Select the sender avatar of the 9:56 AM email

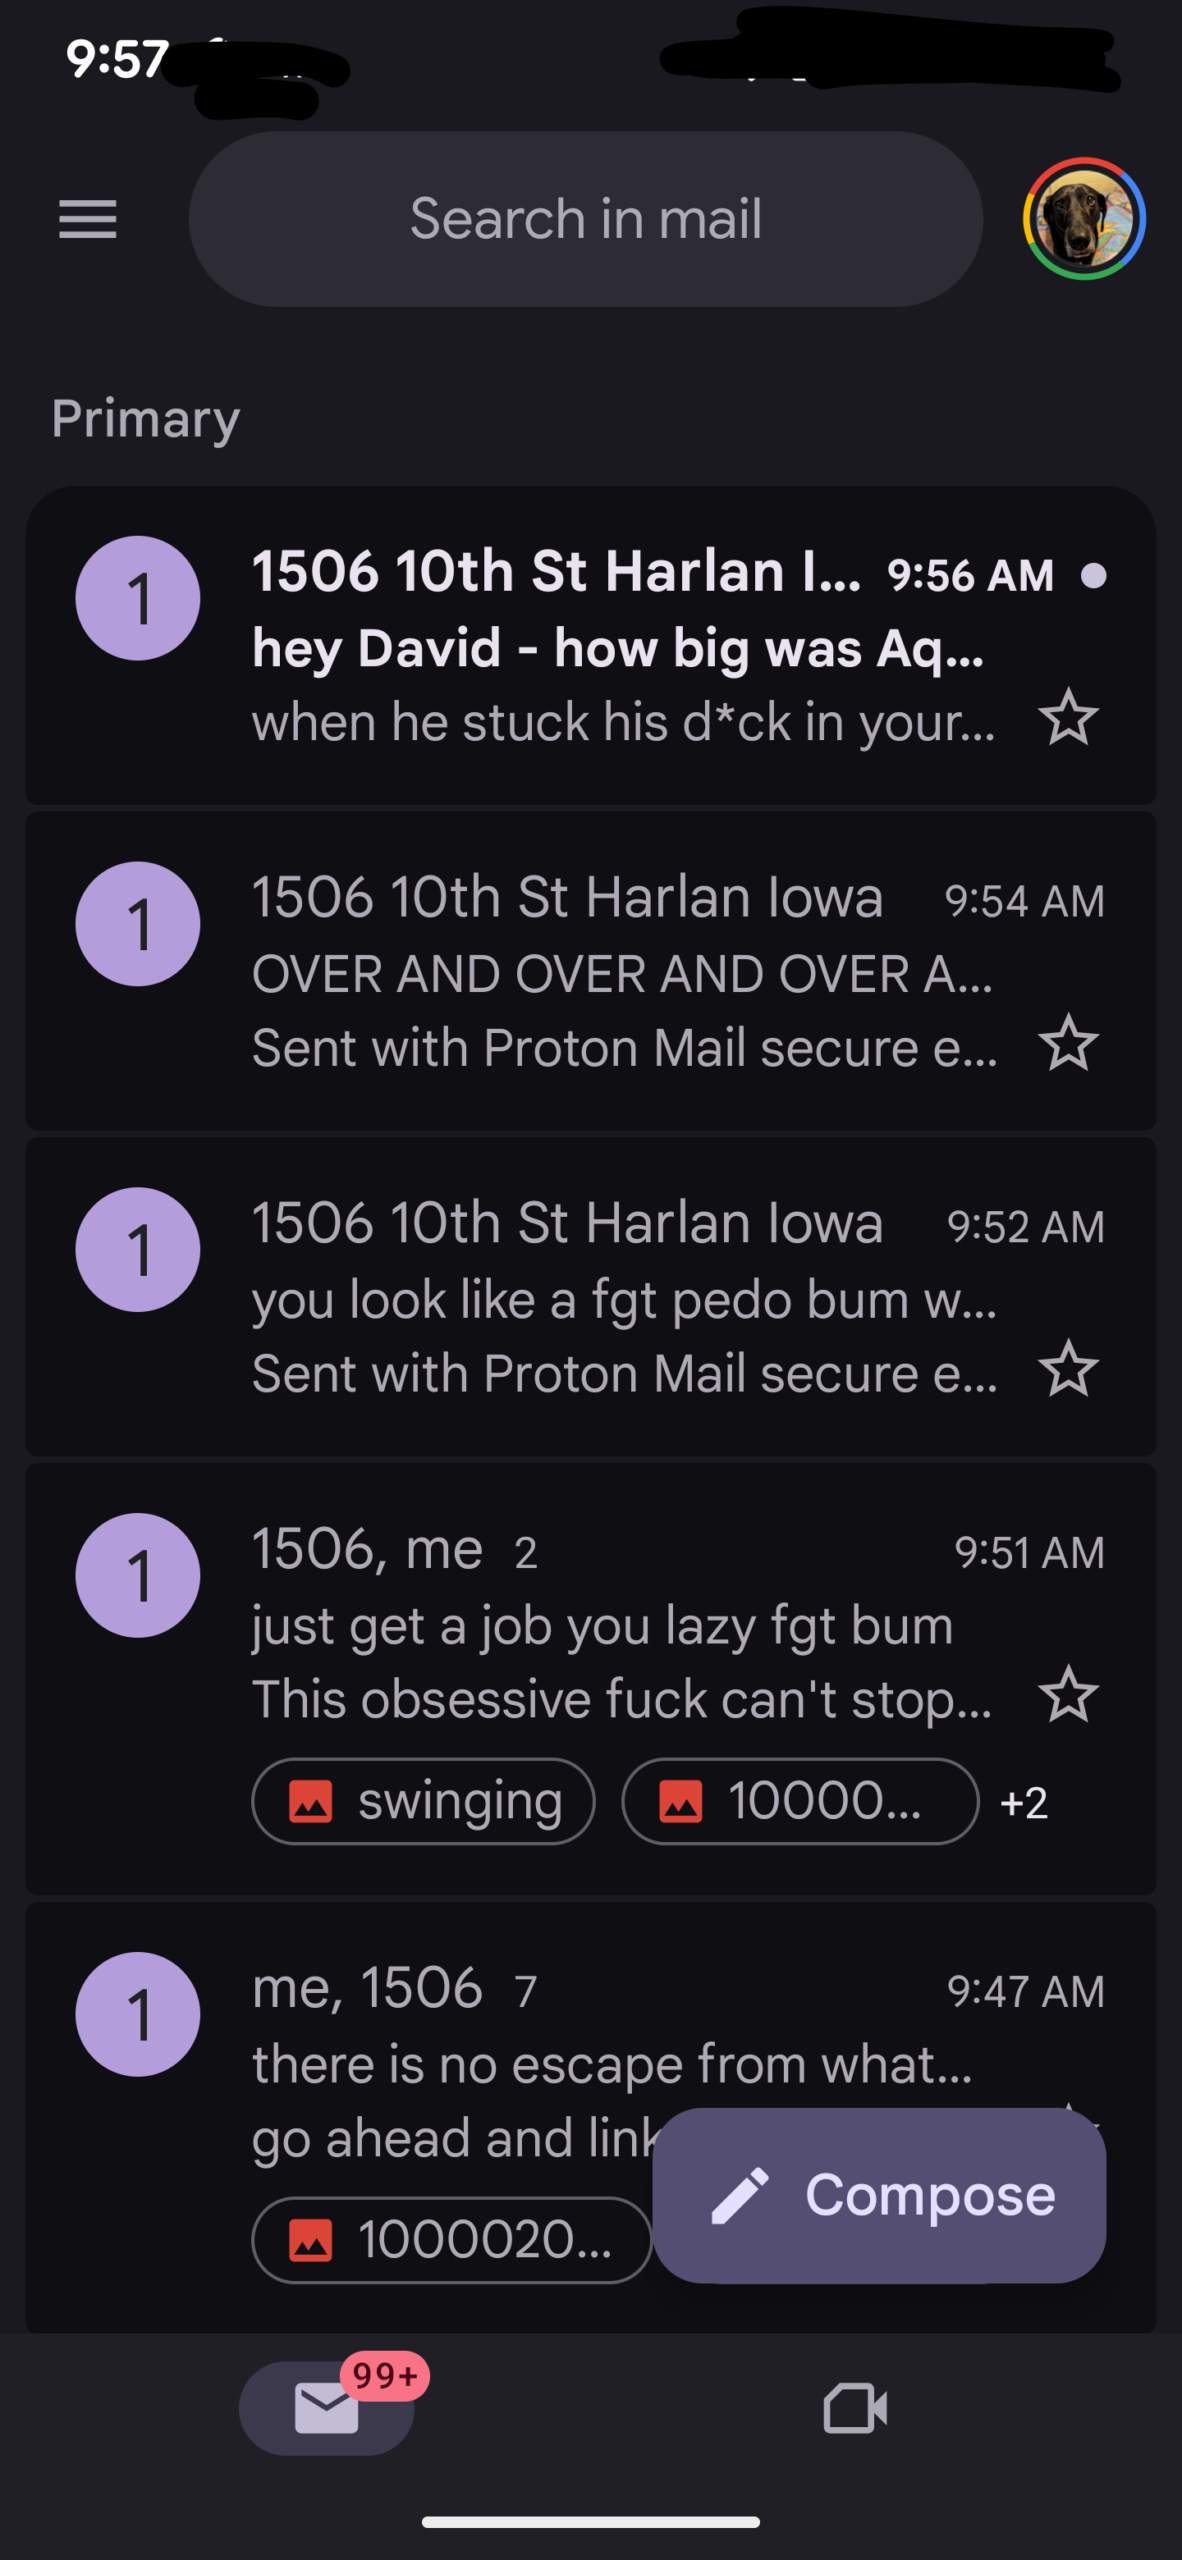pos(138,598)
